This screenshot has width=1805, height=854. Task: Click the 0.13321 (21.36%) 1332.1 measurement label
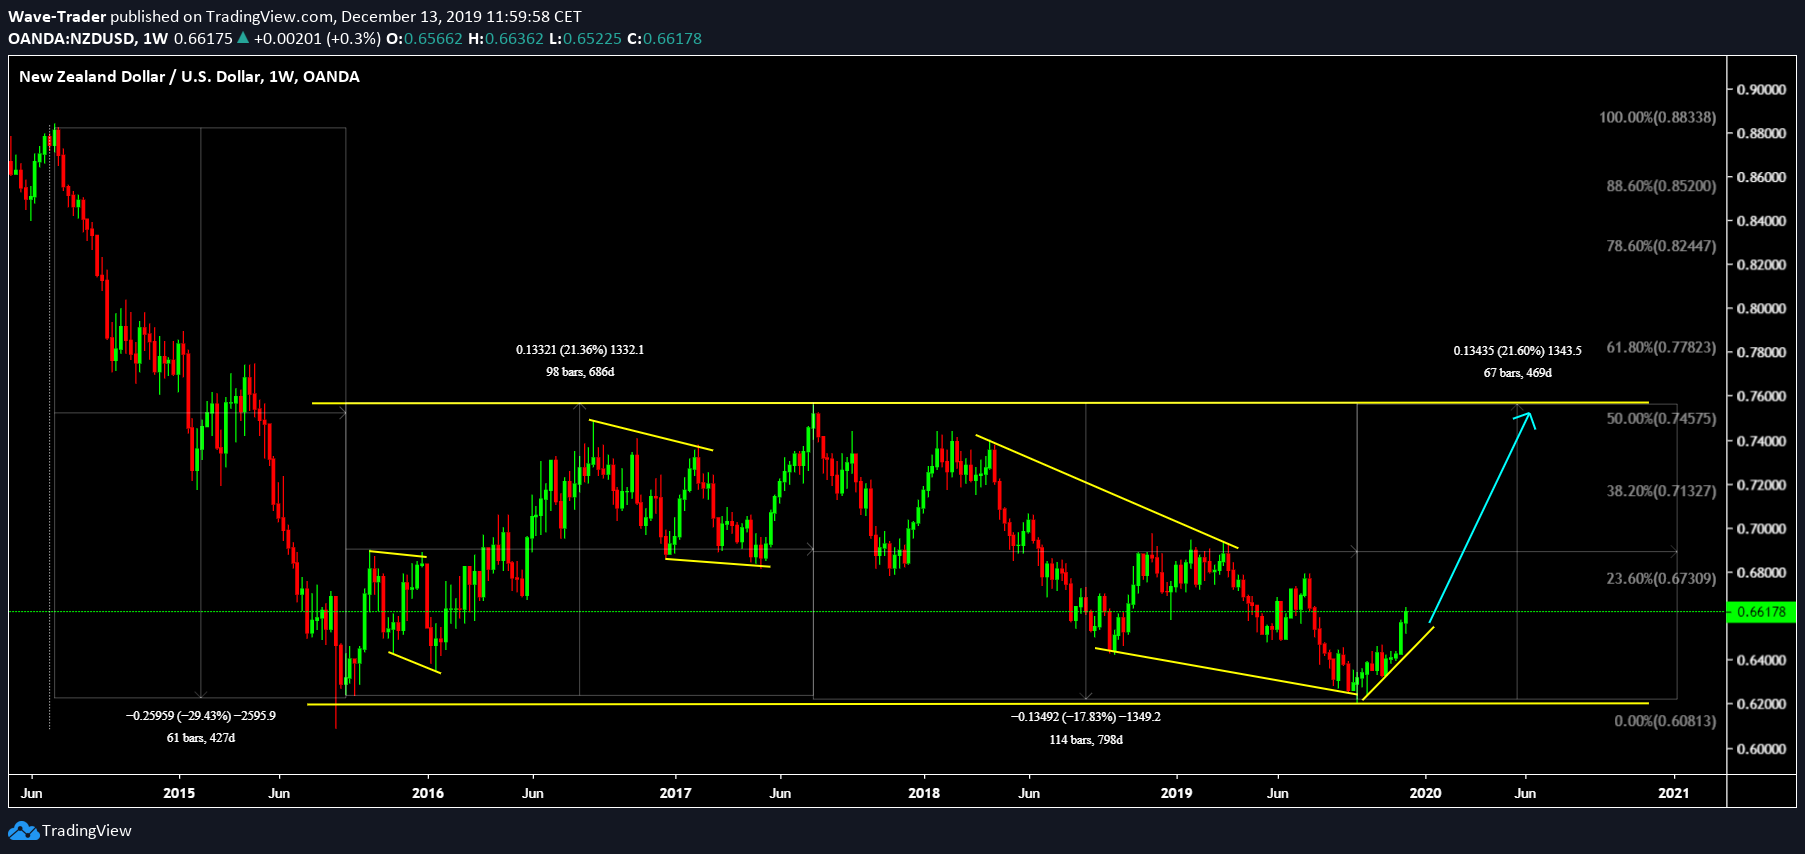click(x=580, y=350)
